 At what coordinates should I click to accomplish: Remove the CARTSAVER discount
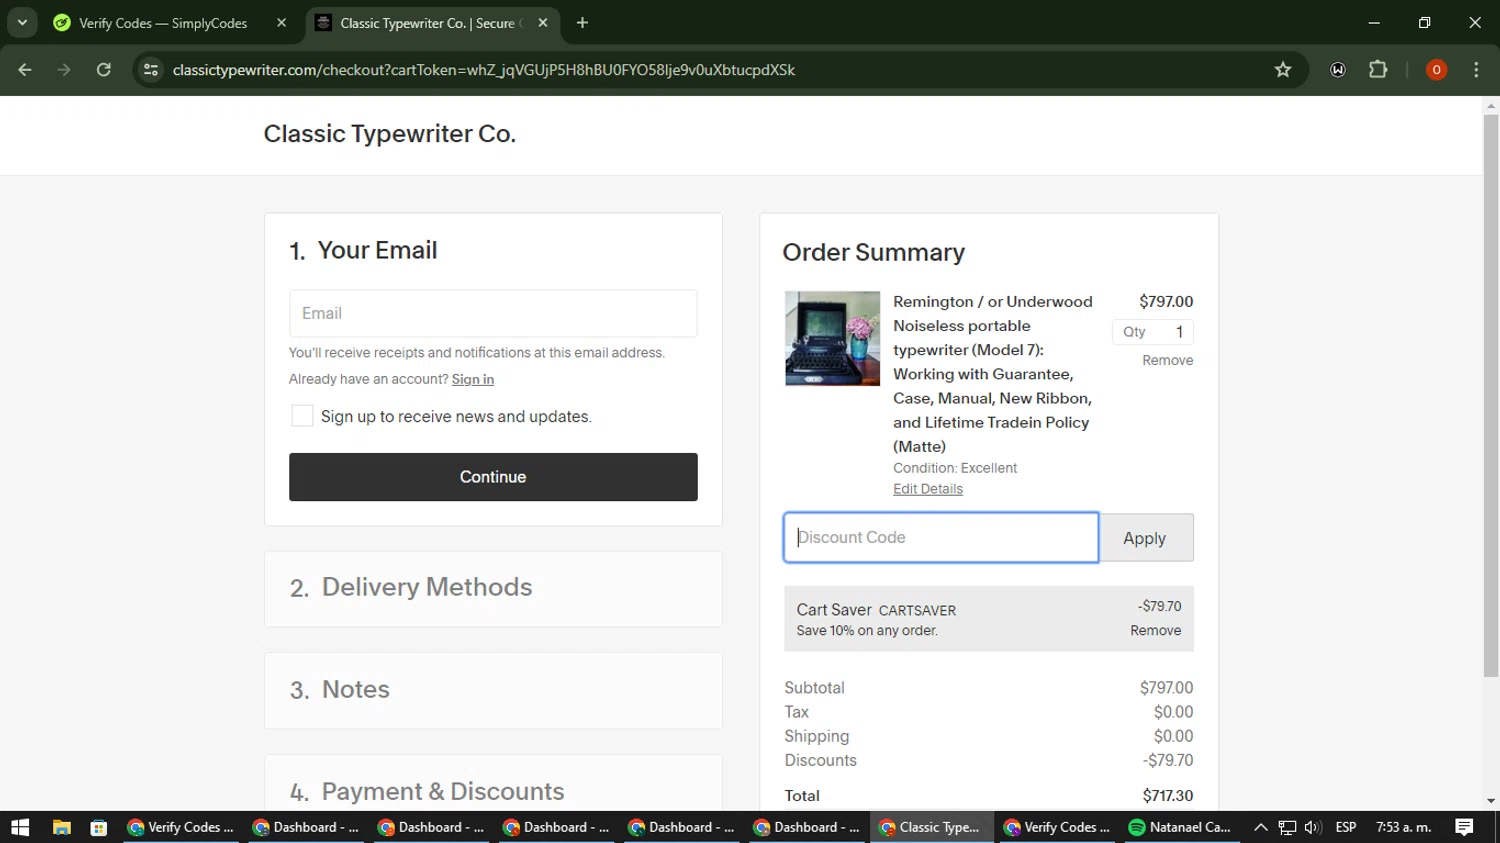pos(1156,631)
